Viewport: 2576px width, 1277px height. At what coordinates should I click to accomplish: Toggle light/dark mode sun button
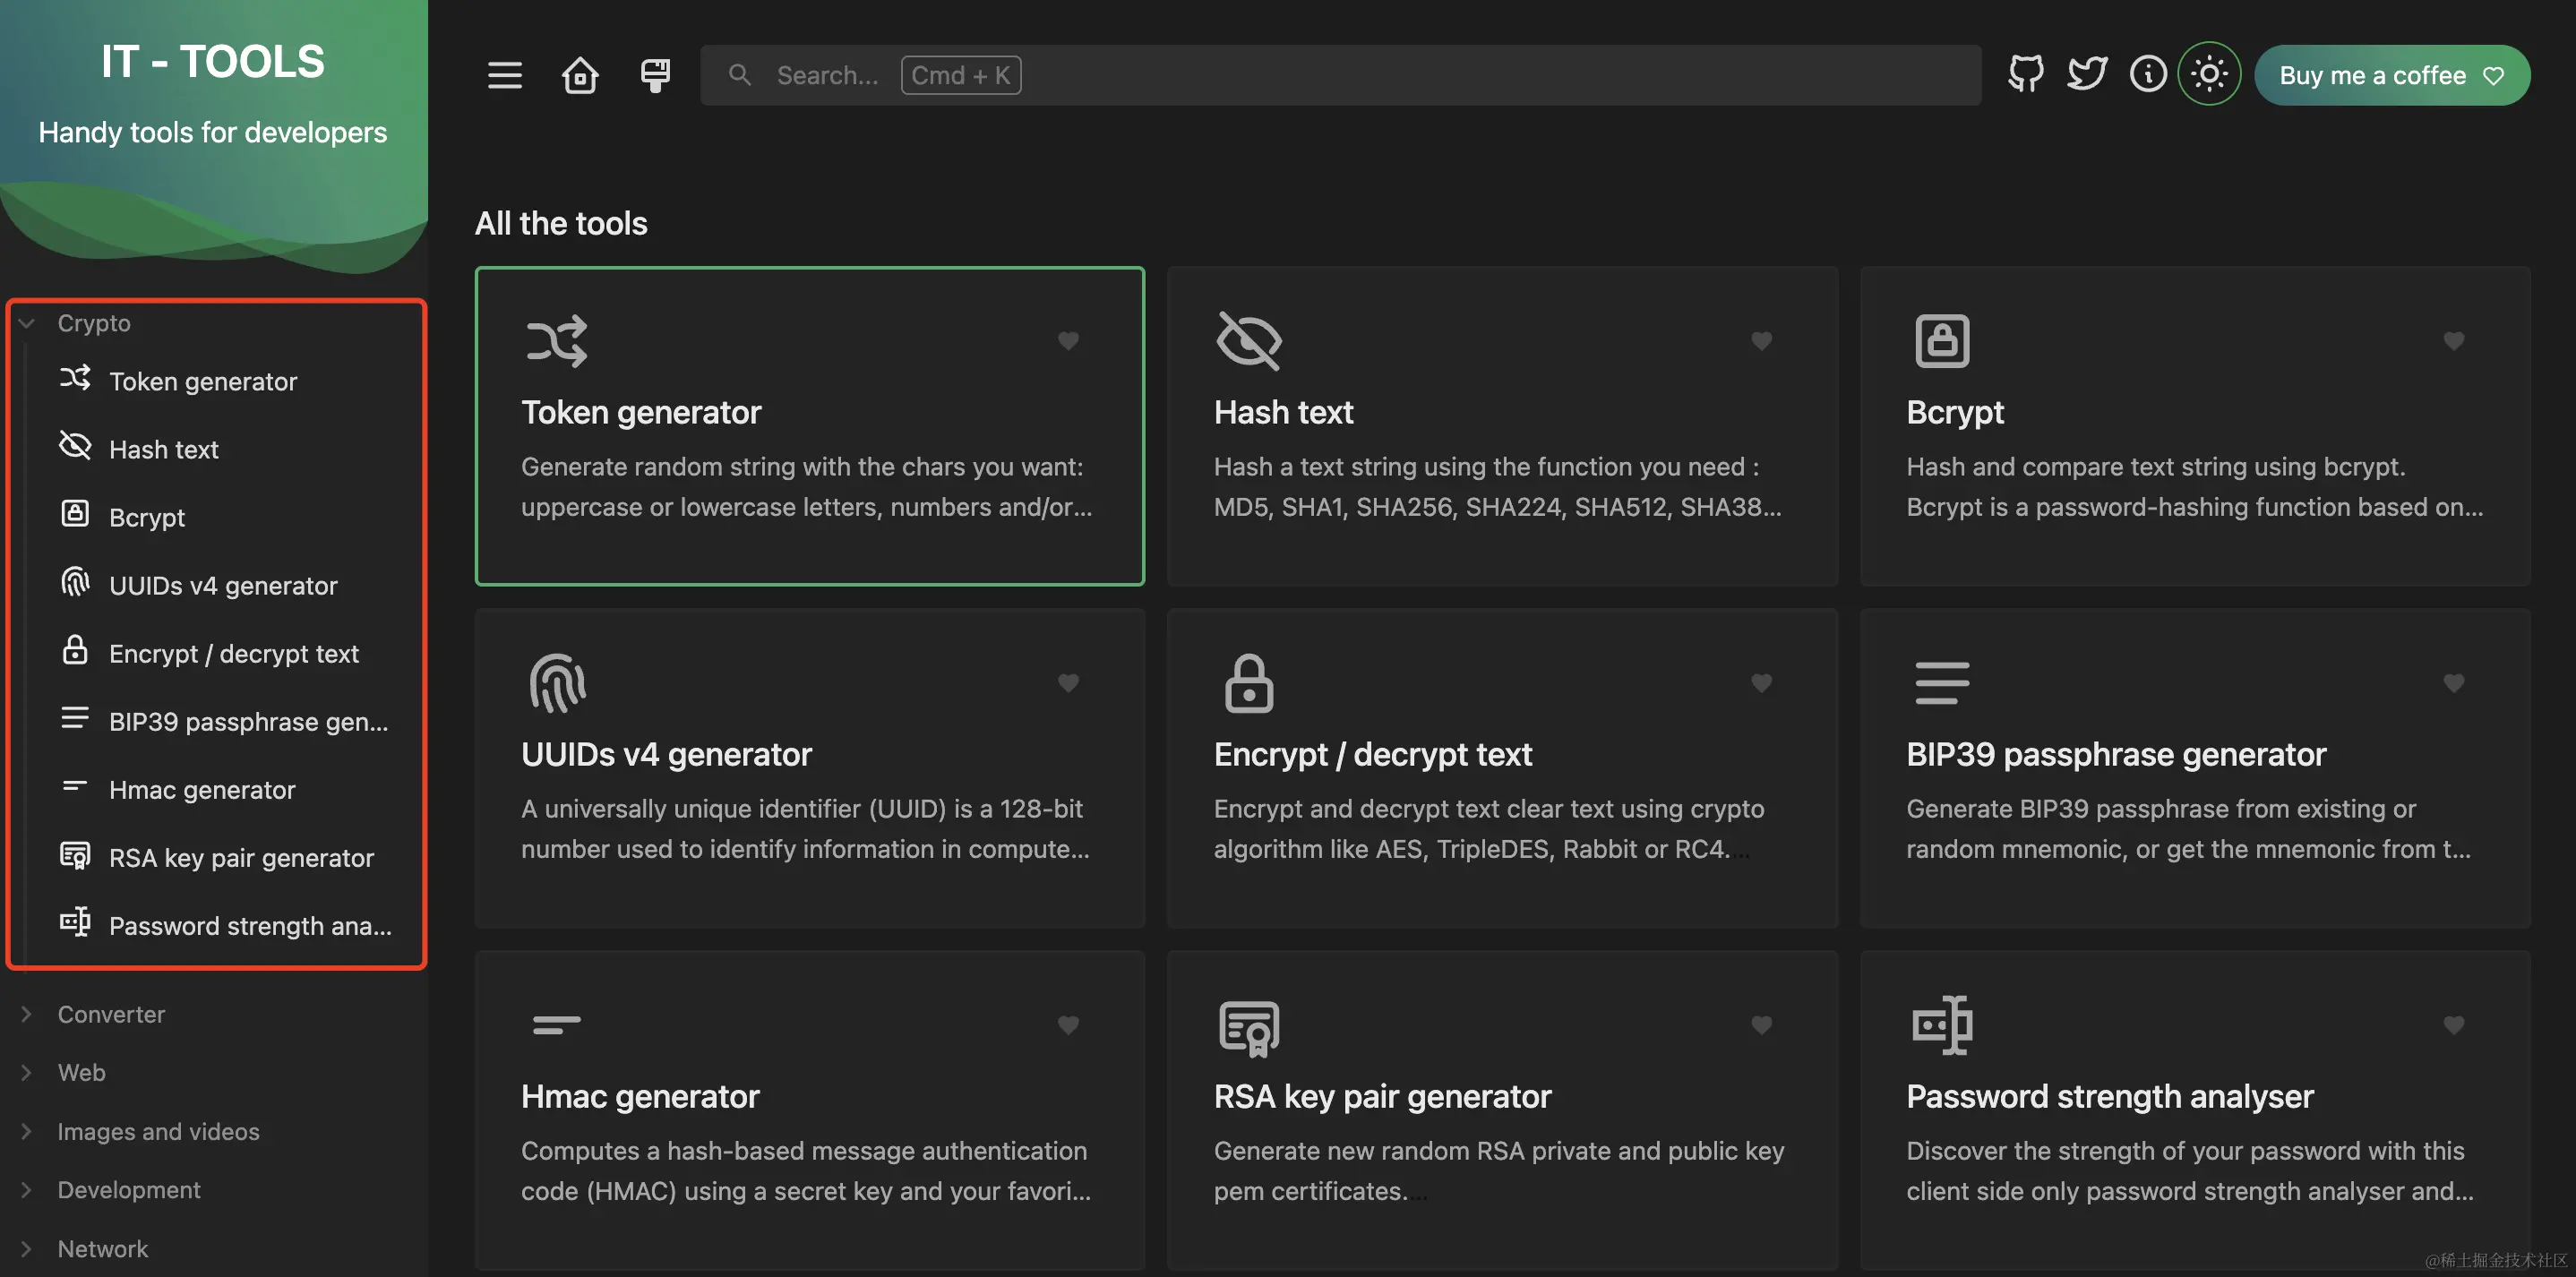[2209, 74]
